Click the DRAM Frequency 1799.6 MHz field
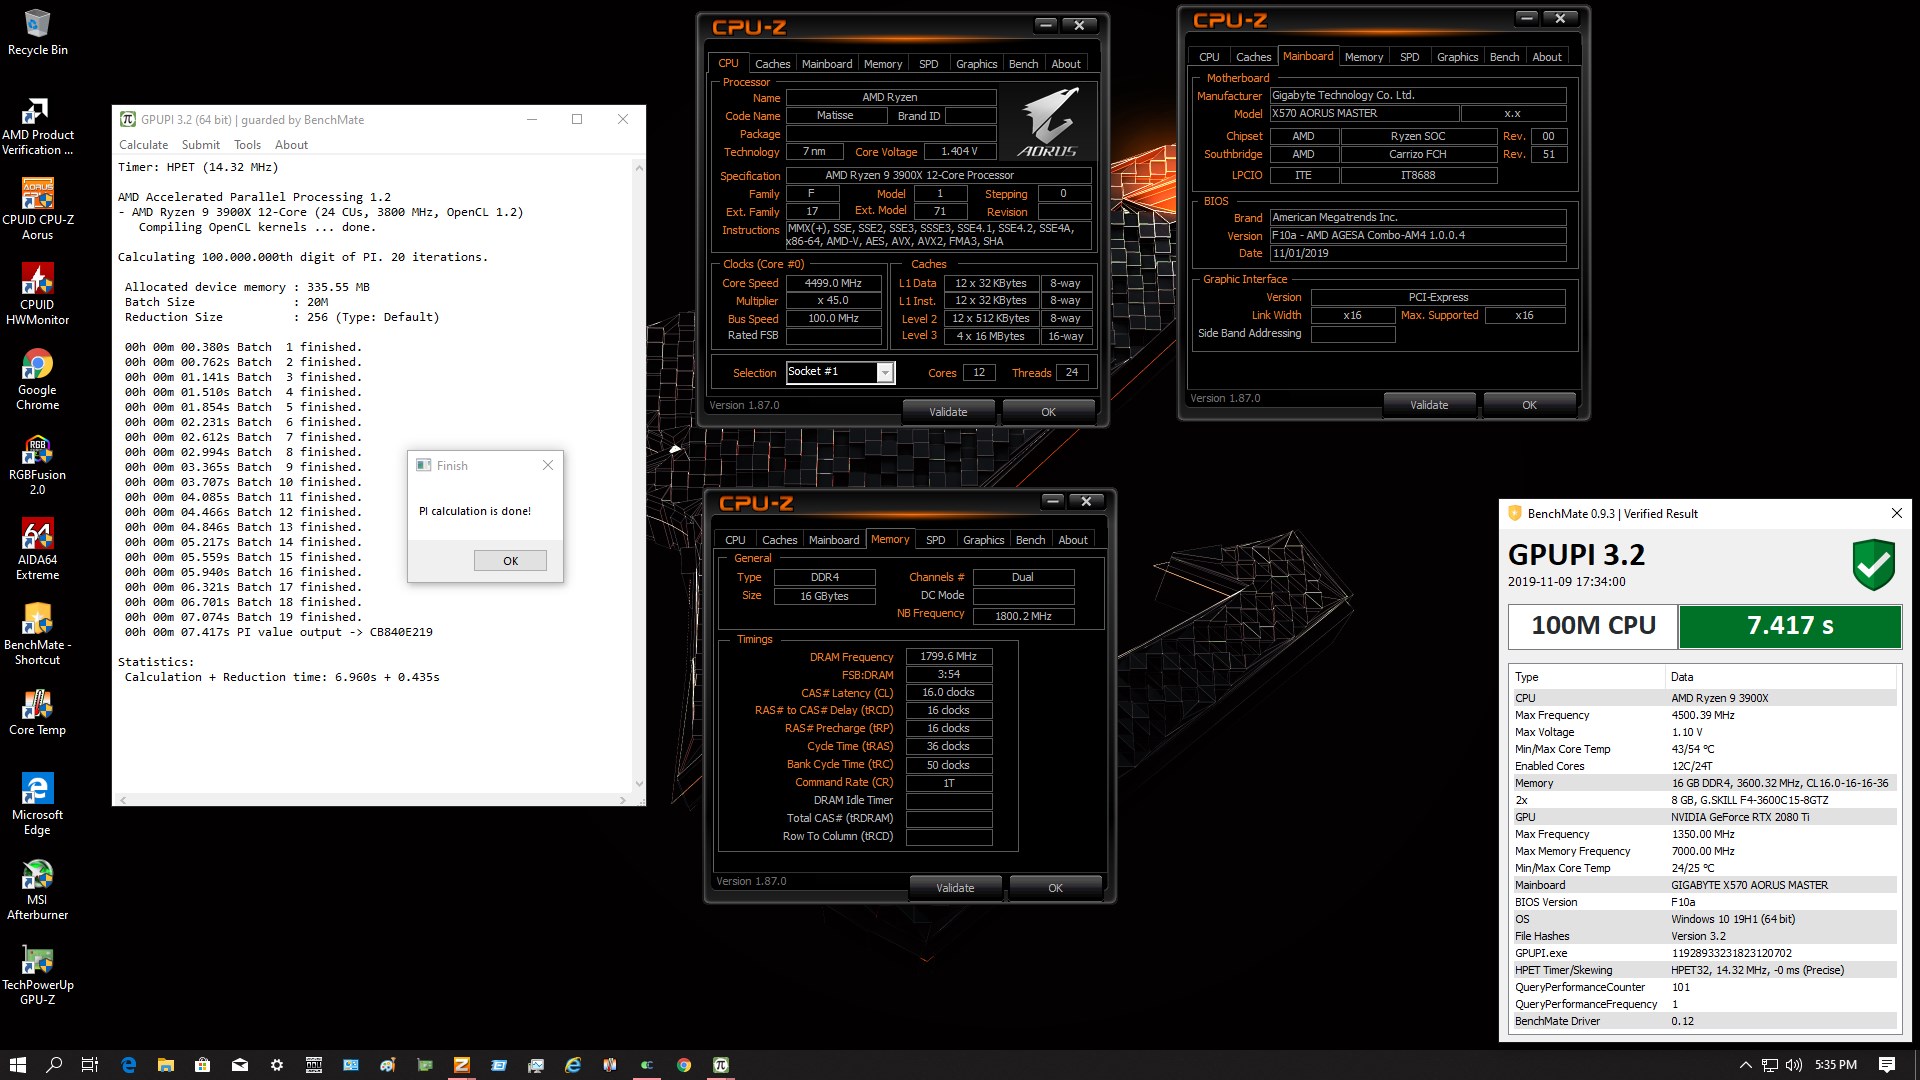This screenshot has width=1920, height=1080. (x=948, y=657)
